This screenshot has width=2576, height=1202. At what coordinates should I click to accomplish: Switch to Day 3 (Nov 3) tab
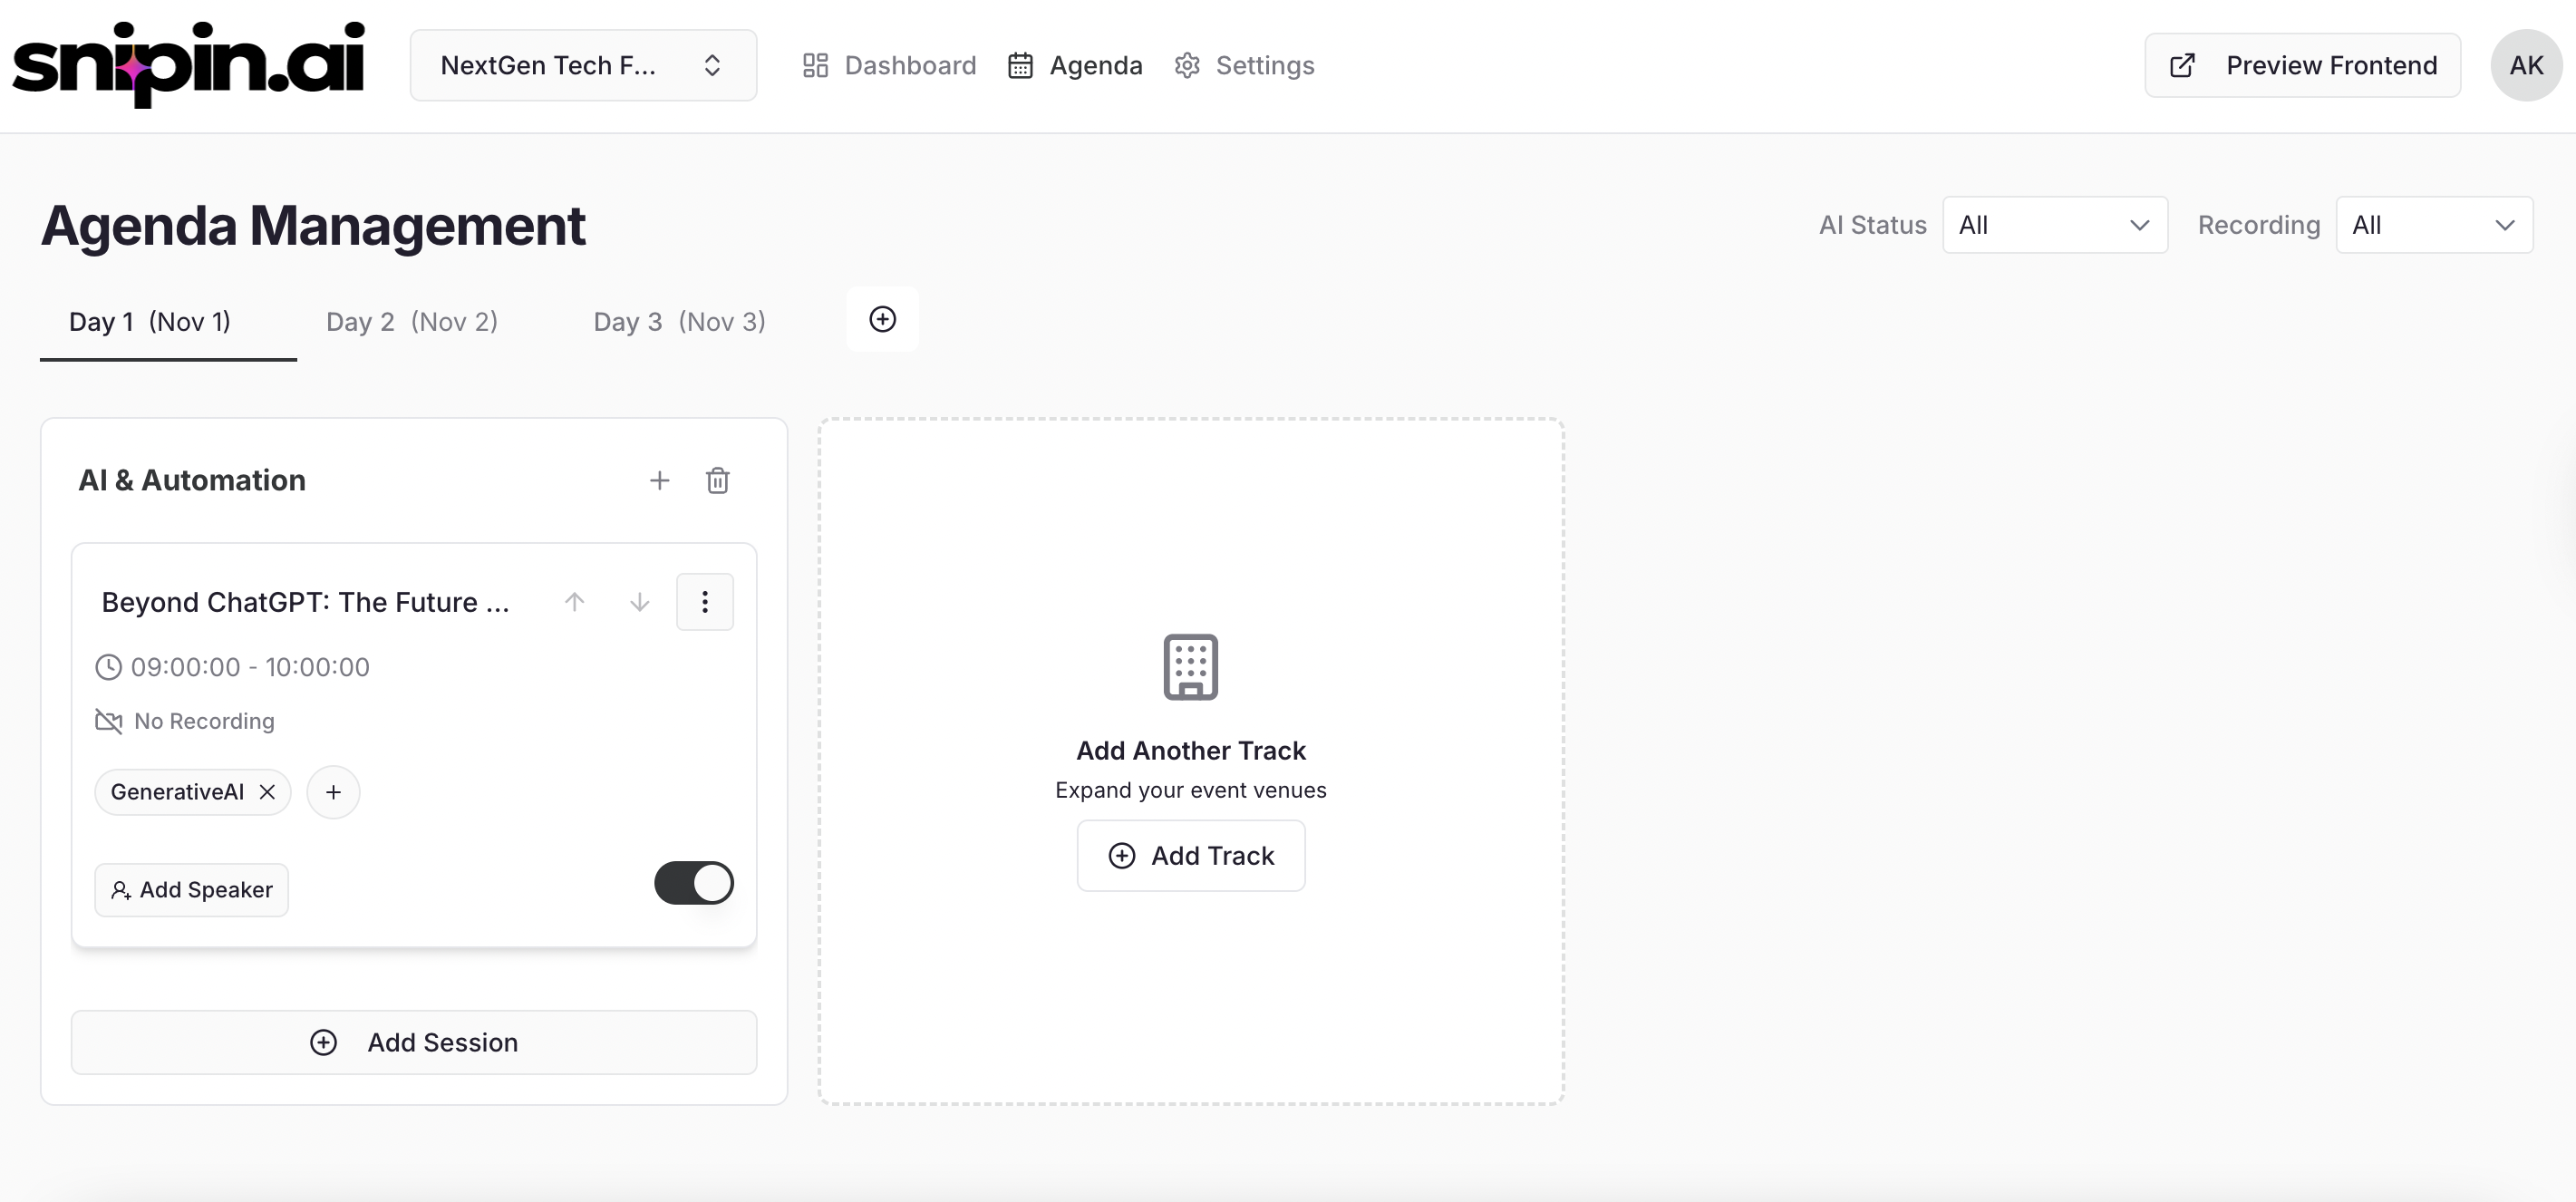tap(679, 322)
